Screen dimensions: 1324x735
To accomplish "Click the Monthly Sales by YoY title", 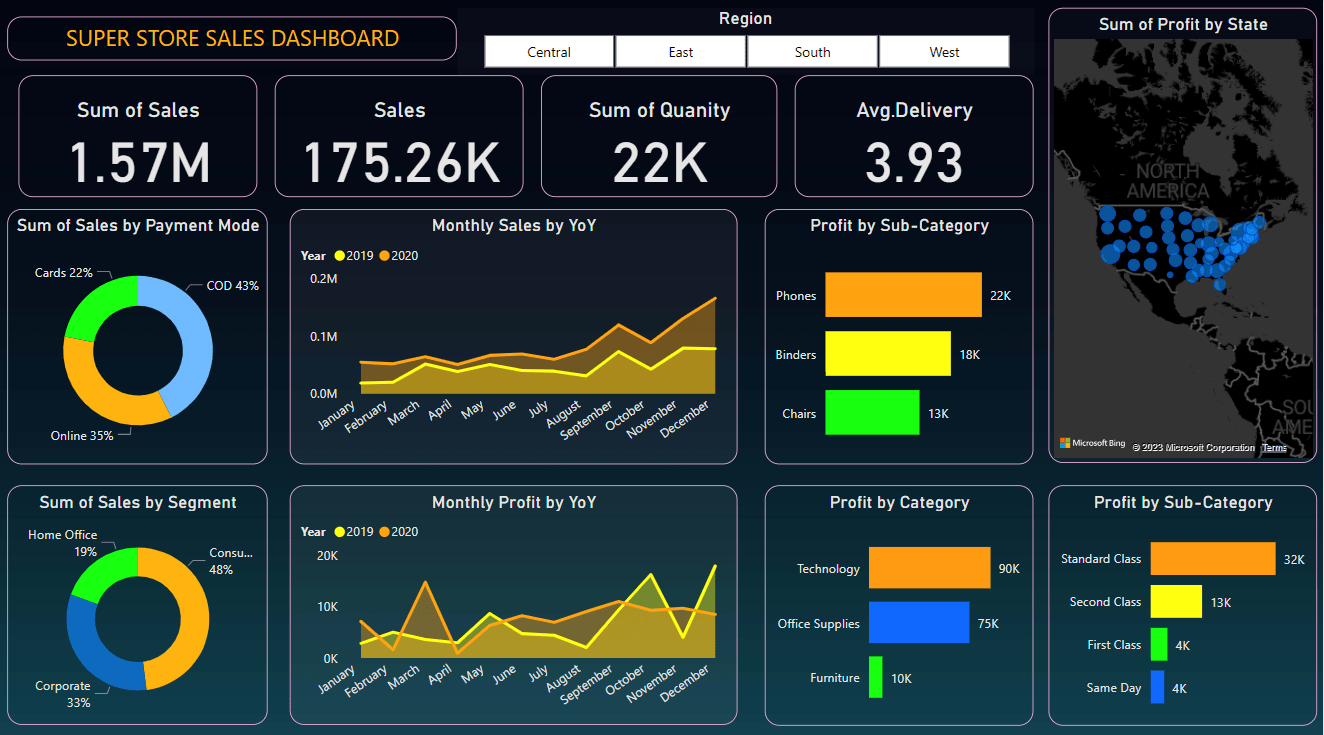I will coord(514,225).
